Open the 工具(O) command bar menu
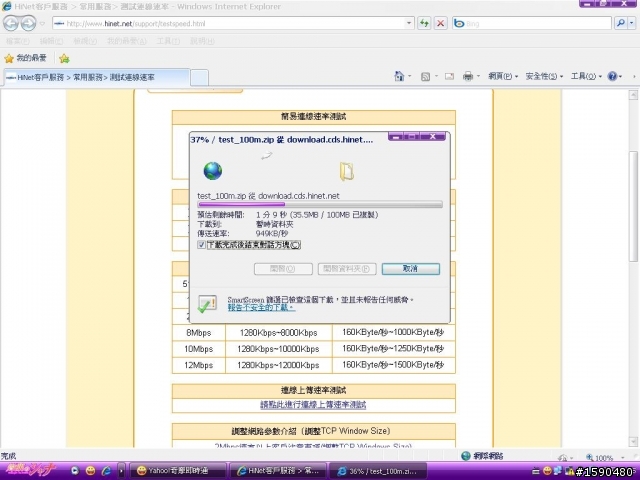The height and width of the screenshot is (480, 640). [586, 76]
